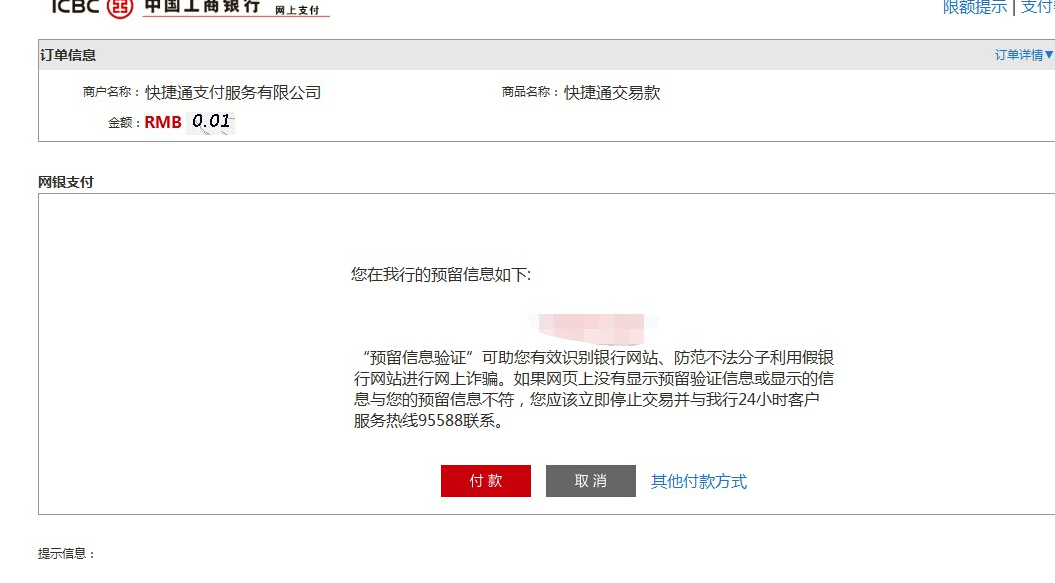Select the merchant name 快捷通支付服务有限公司
Screen dimensions: 1055x583
pyautogui.click(x=233, y=92)
